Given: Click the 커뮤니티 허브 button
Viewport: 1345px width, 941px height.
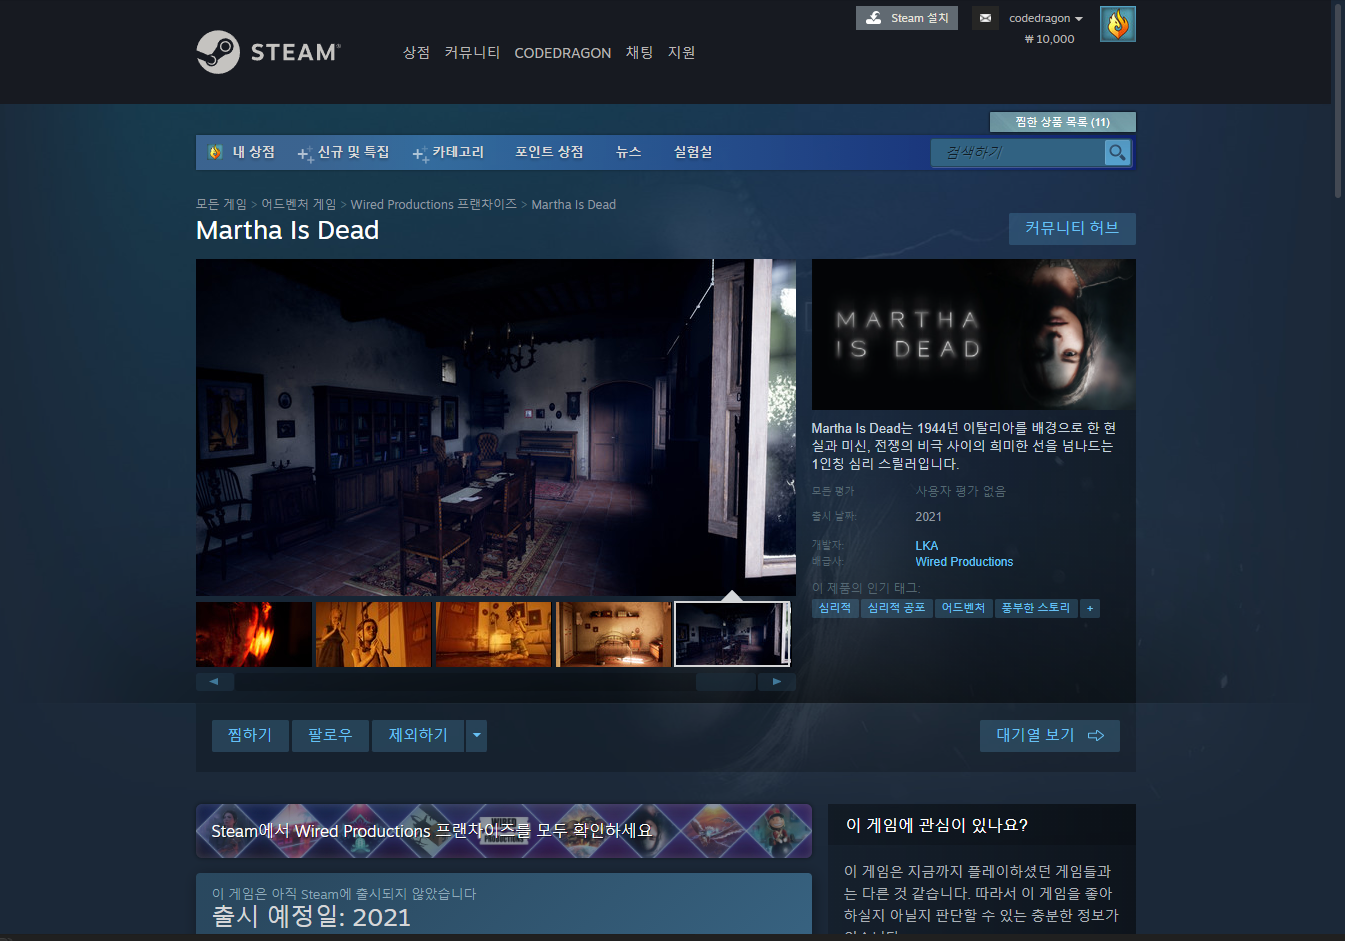Looking at the screenshot, I should tap(1072, 228).
